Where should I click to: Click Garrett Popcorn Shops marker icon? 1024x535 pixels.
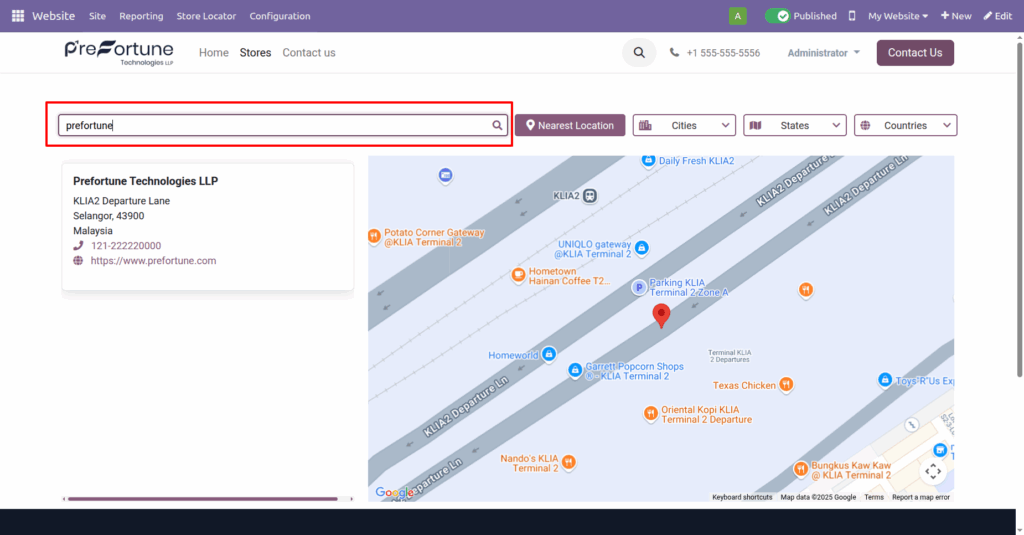[x=575, y=370]
